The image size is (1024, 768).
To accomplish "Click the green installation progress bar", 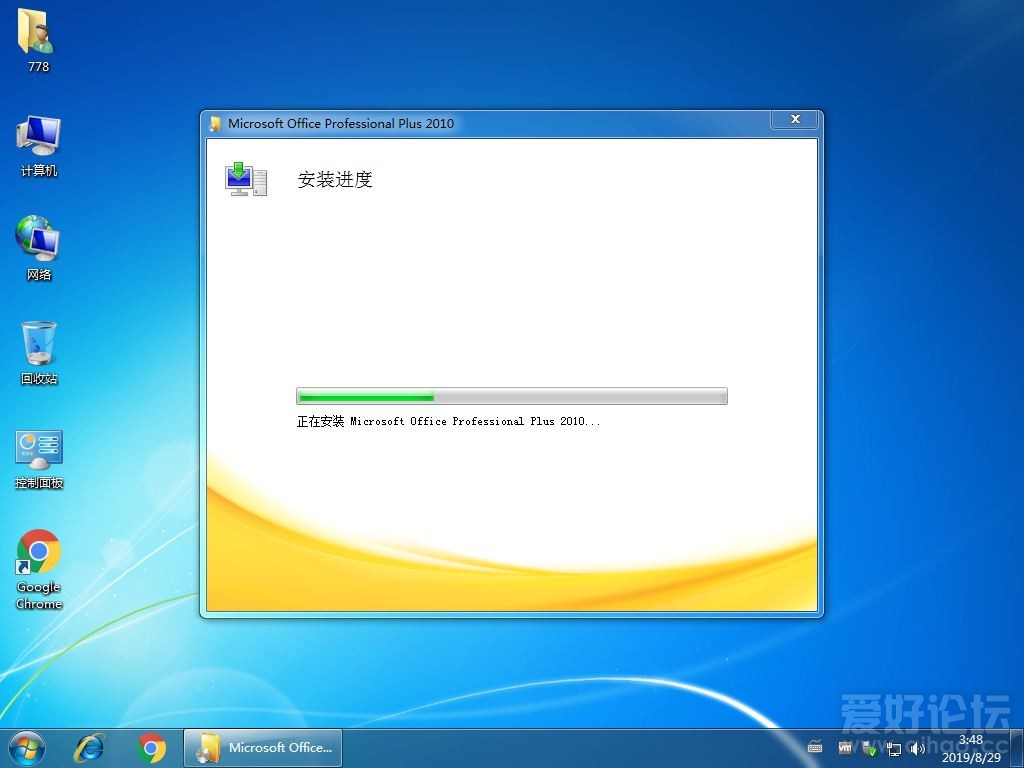I will pyautogui.click(x=511, y=396).
